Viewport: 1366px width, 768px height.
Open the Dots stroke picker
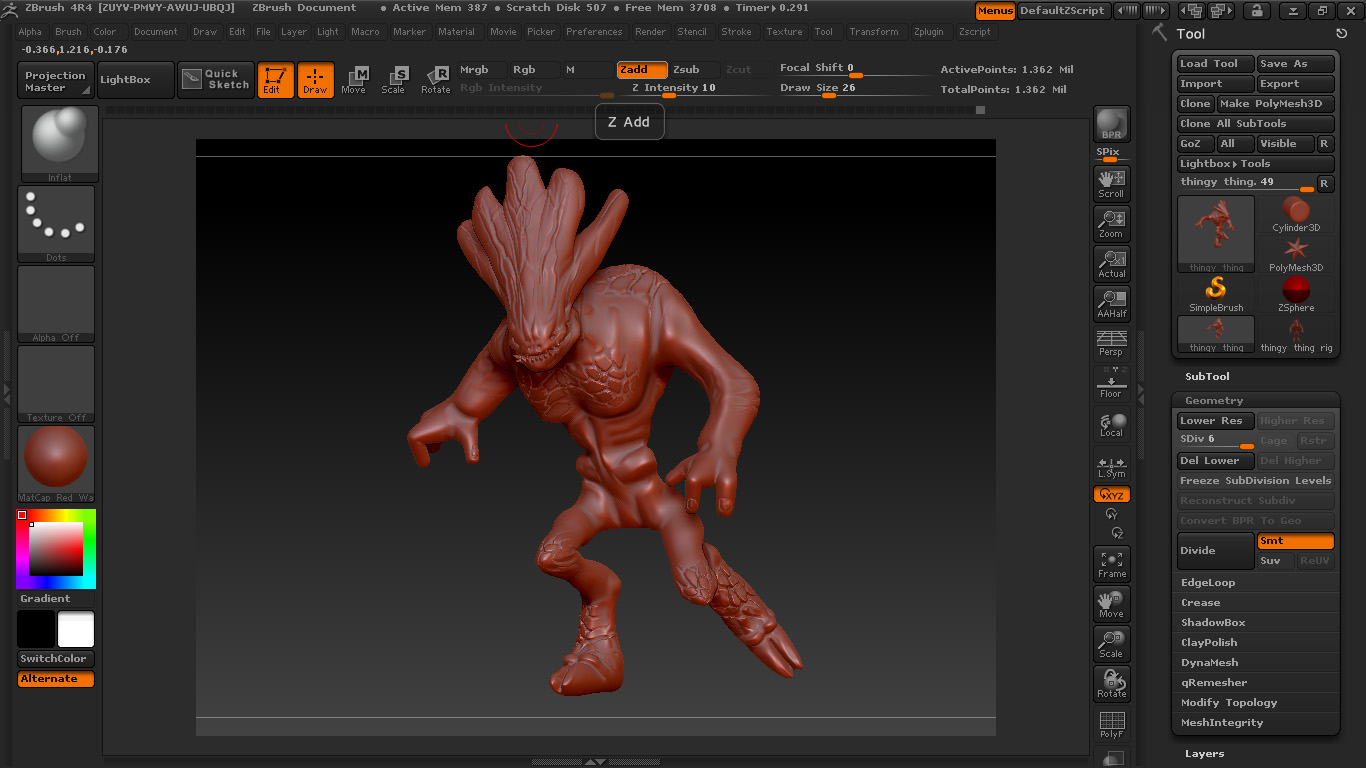(x=56, y=224)
